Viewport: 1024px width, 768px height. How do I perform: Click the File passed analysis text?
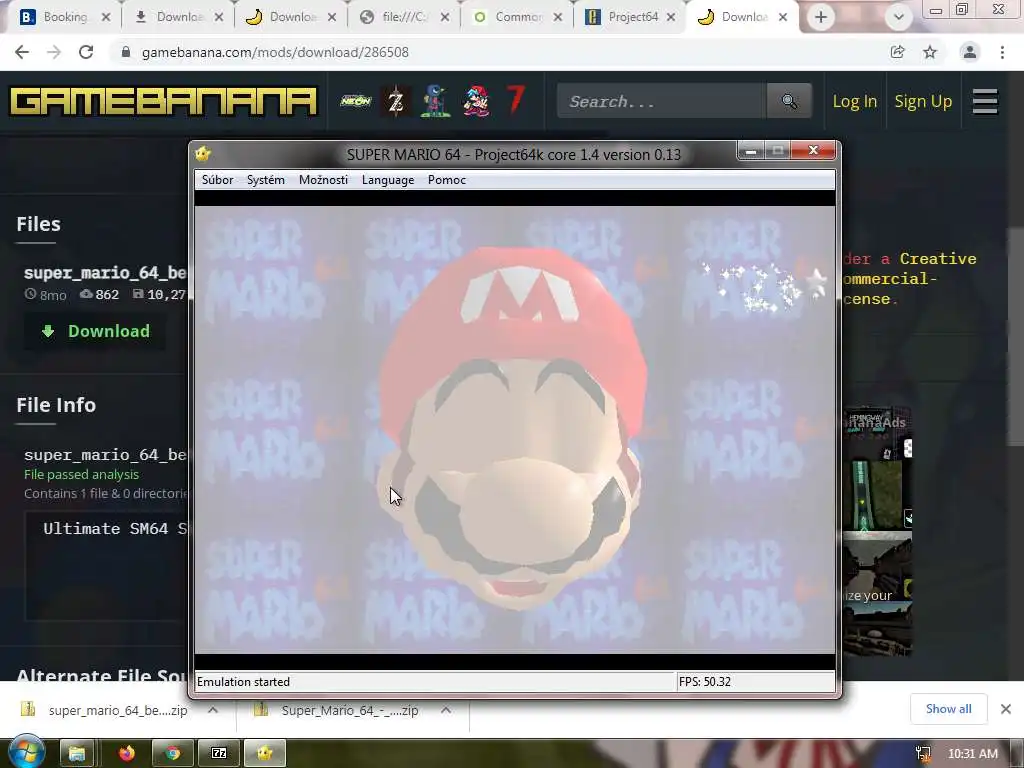[x=82, y=475]
